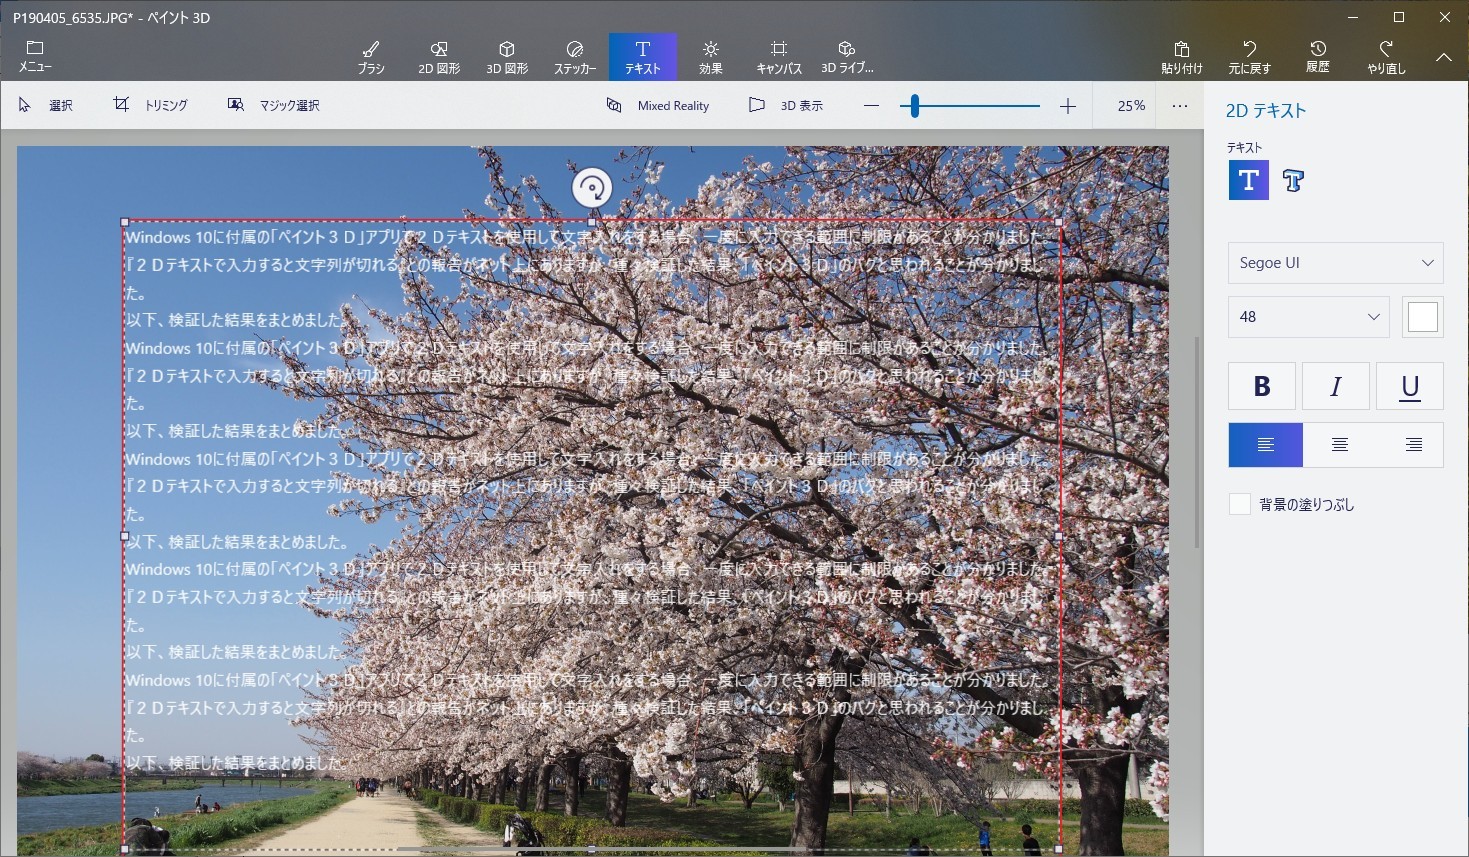Viewport: 1469px width, 857px height.
Task: Activate the トリミング crop tool
Action: (x=150, y=105)
